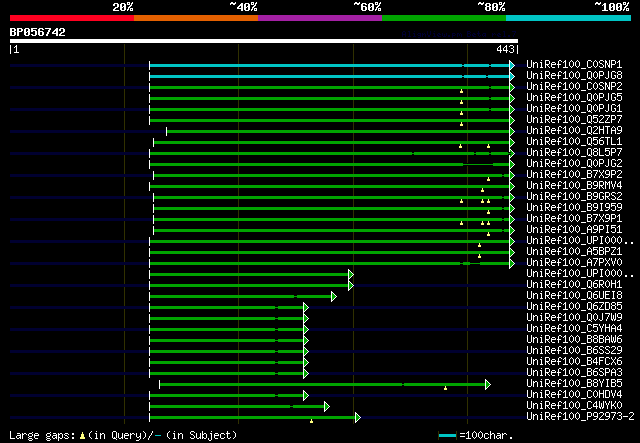
Task: Open UniRef100_Q52ZP7 hit label
Action: 574,120
